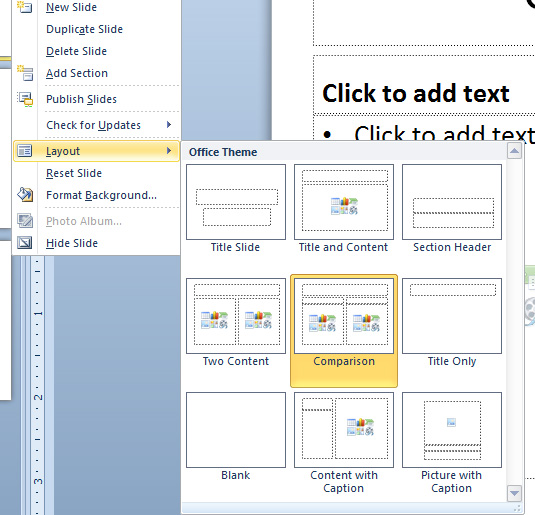
Task: Click the gallery resize grip at corner
Action: [517, 508]
